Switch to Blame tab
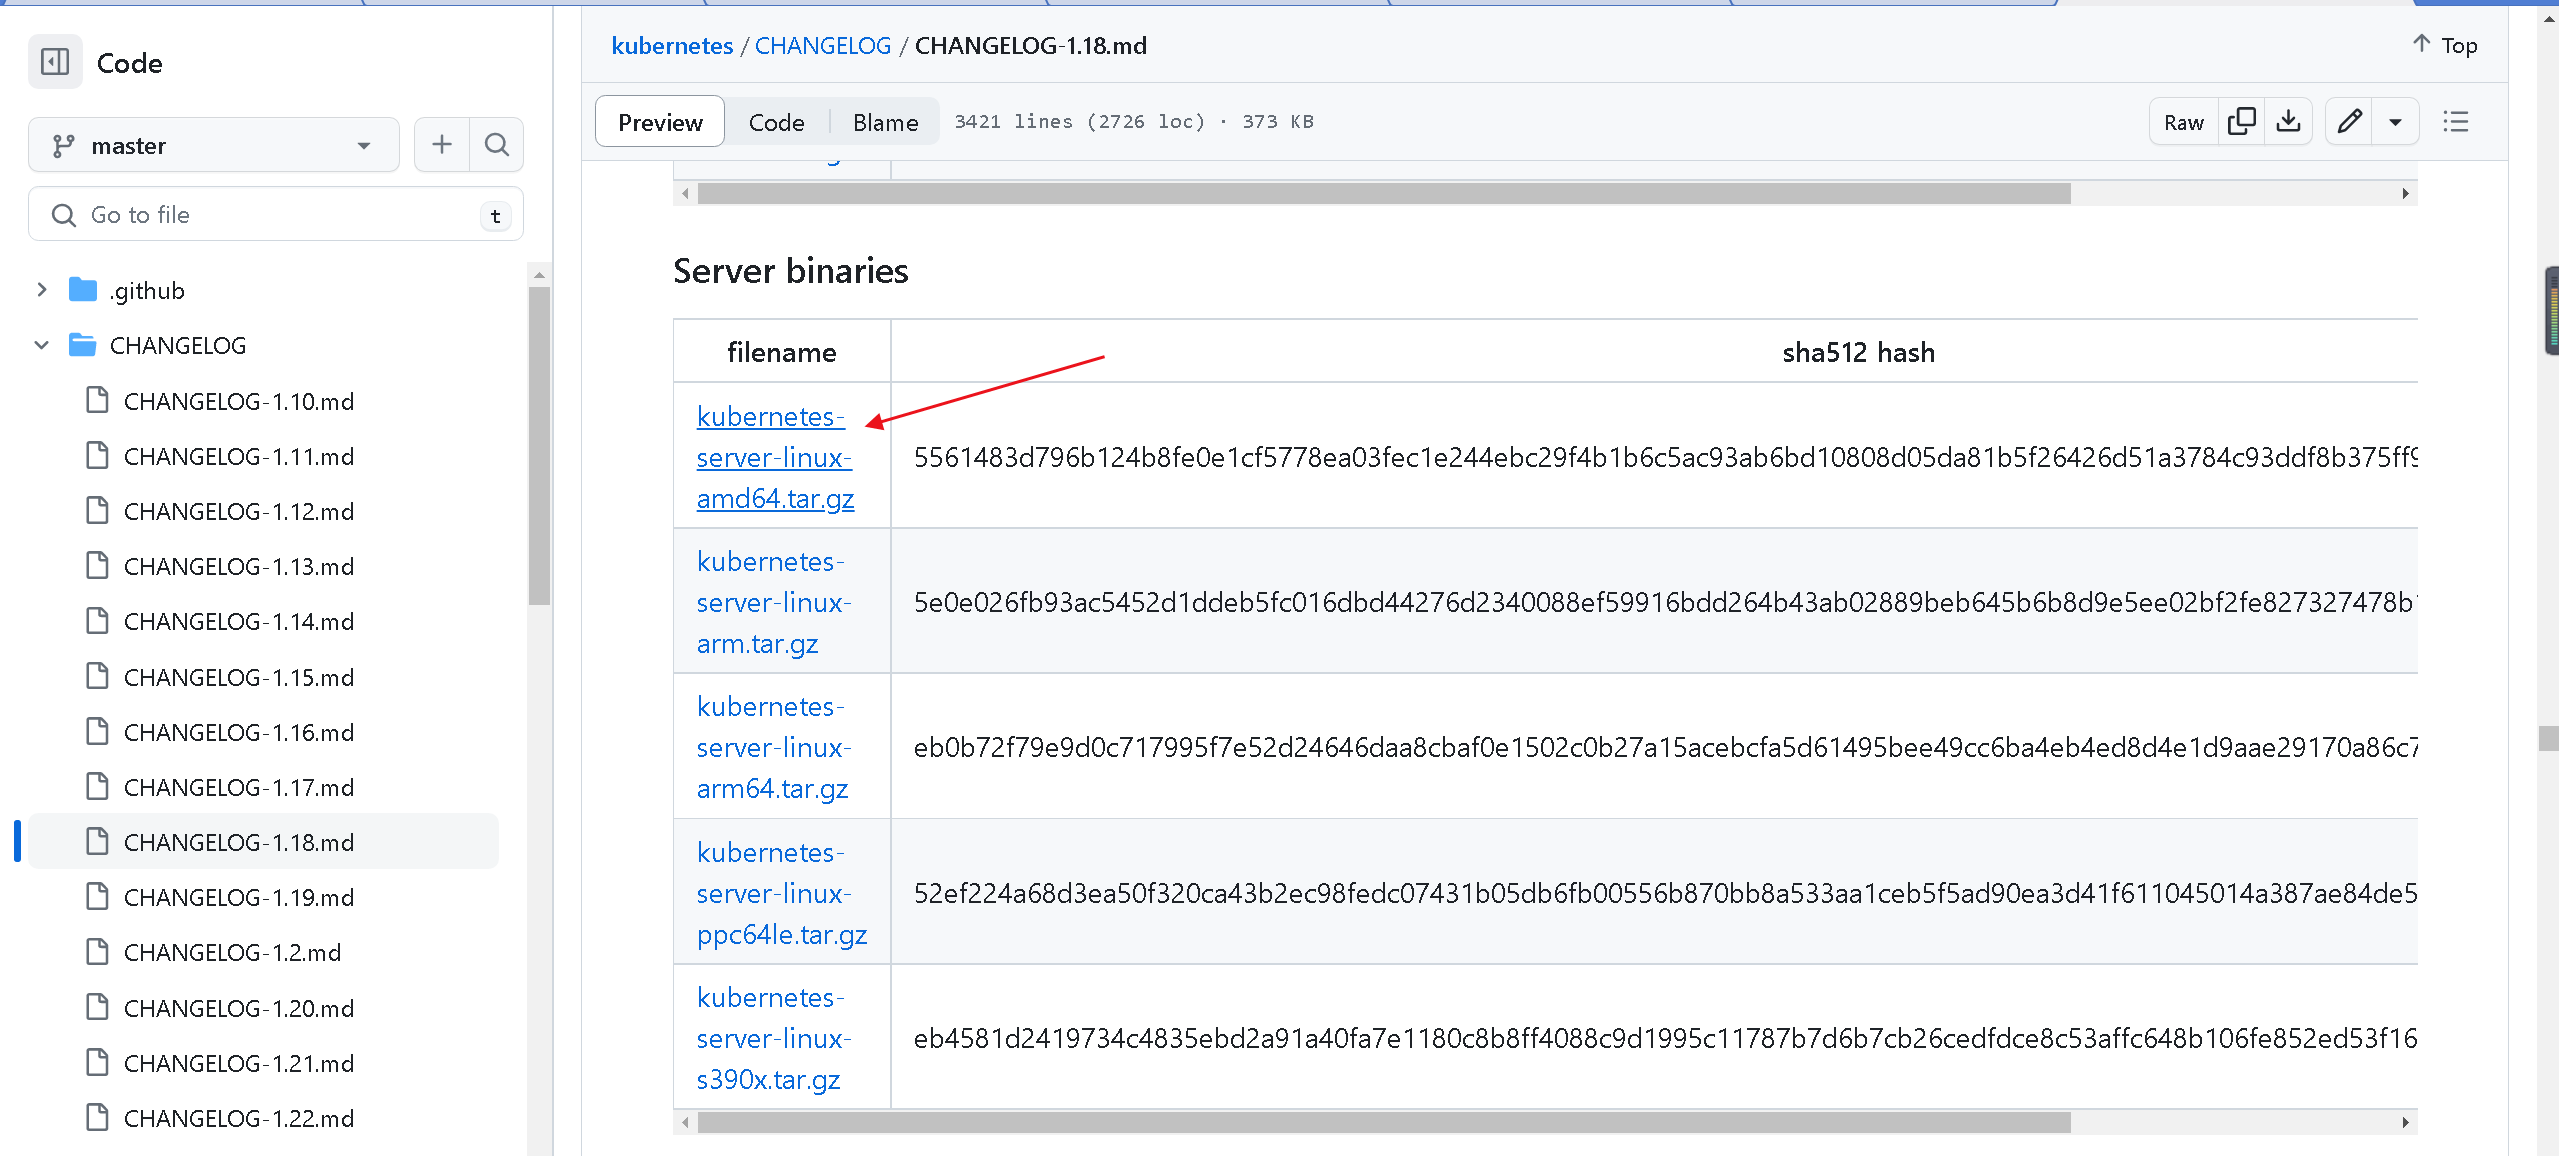The height and width of the screenshot is (1156, 2559). click(885, 122)
